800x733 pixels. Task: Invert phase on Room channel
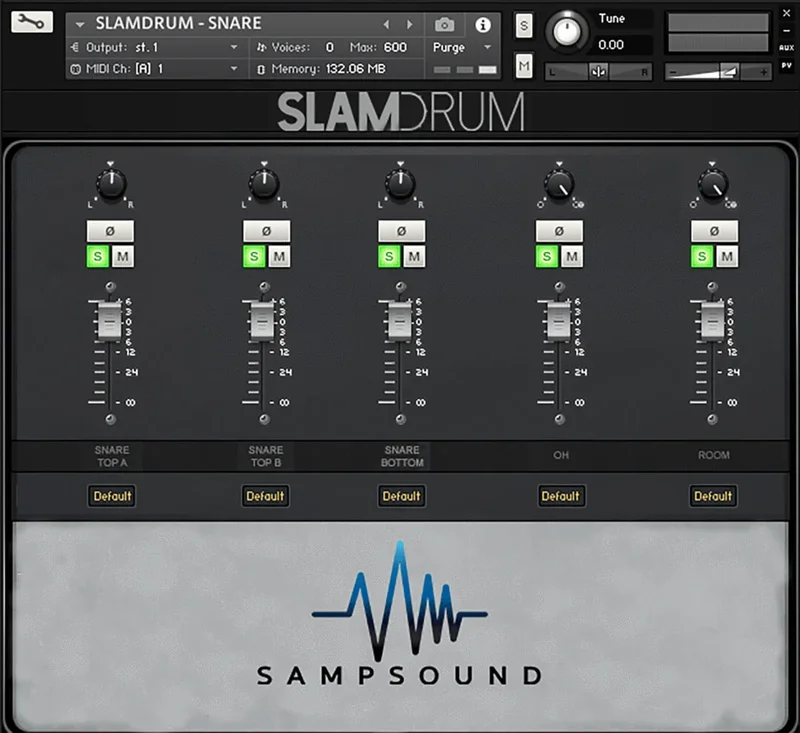click(714, 231)
